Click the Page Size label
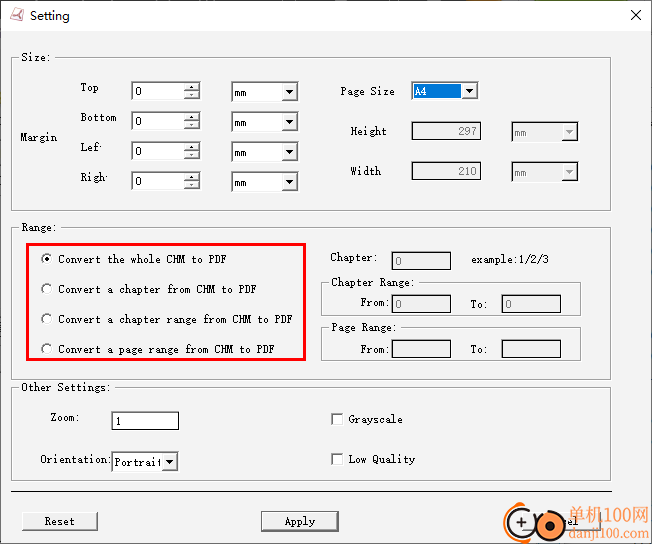 point(368,91)
